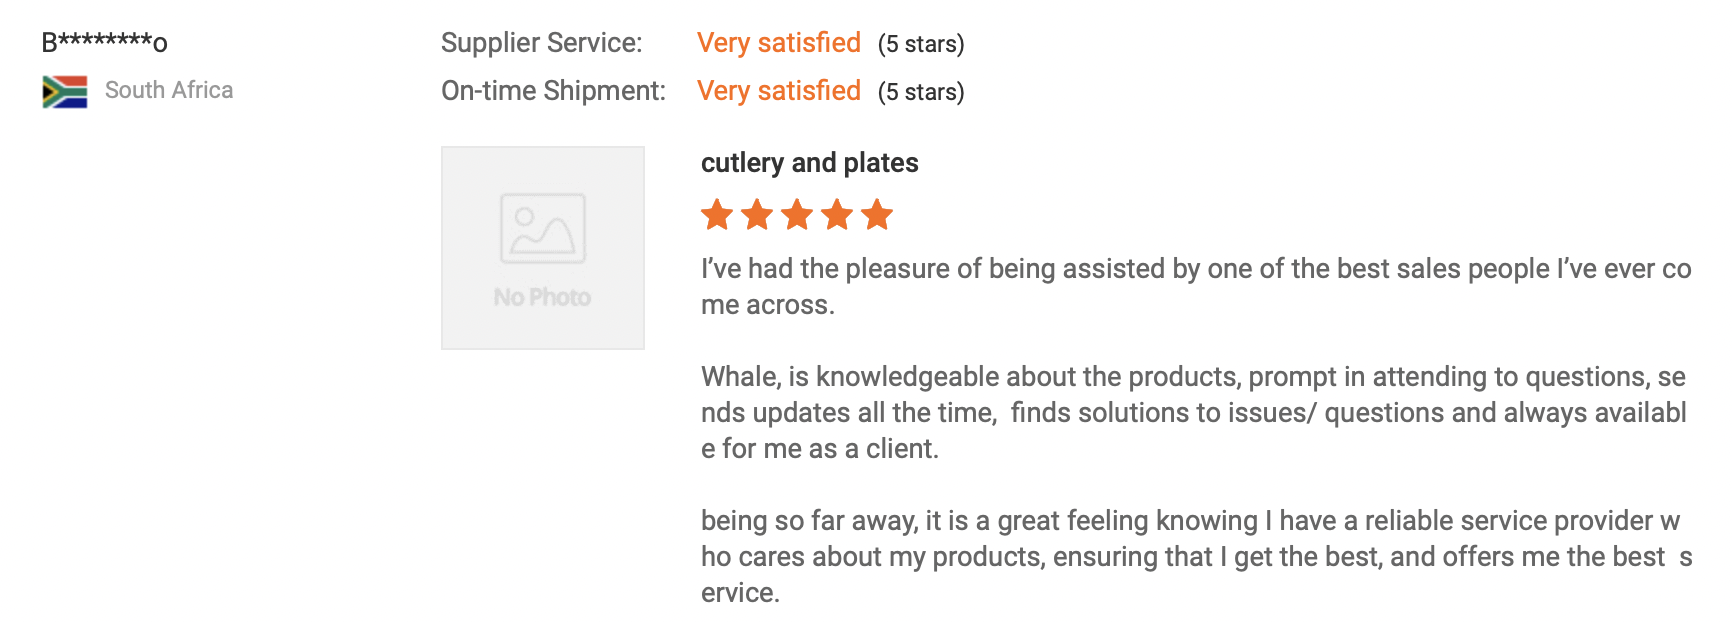
Task: Click the "South Africa" country text
Action: [169, 90]
